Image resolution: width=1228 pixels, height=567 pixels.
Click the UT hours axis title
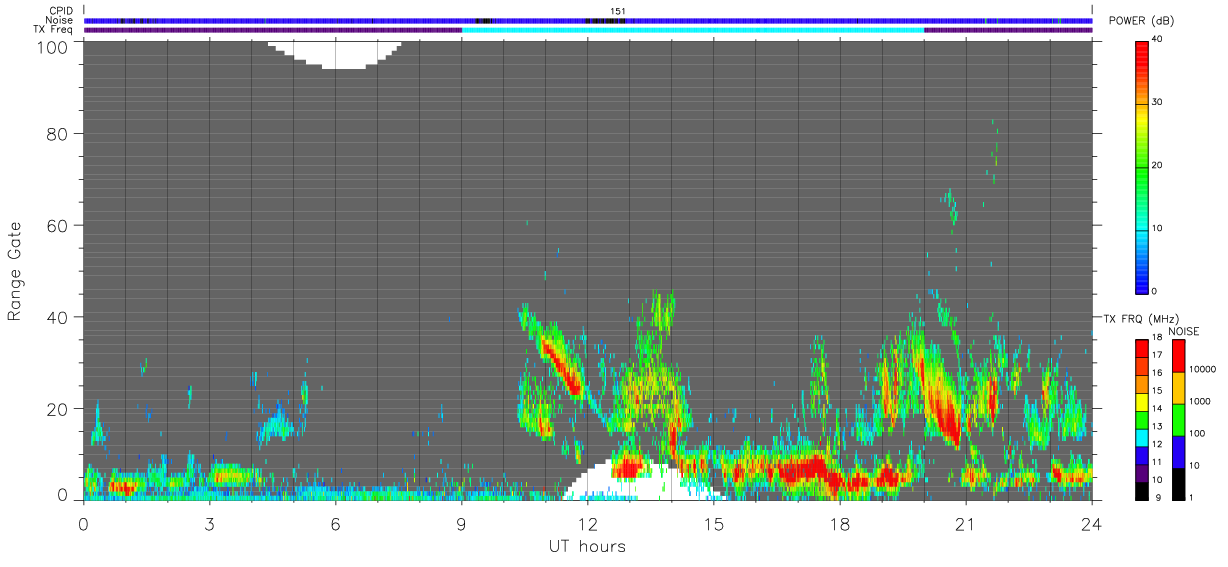pos(586,546)
